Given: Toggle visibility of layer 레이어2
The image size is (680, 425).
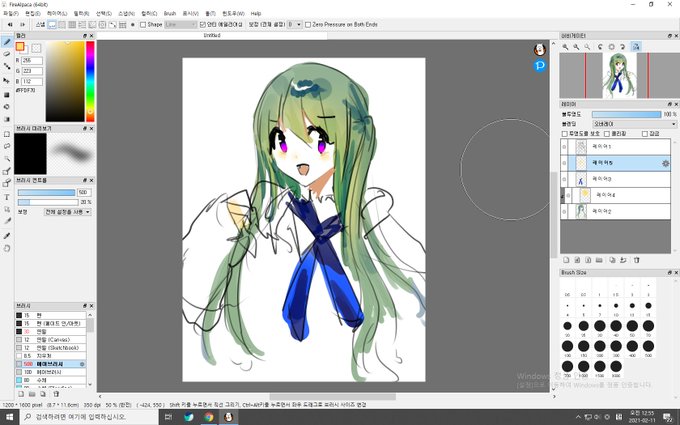Looking at the screenshot, I should coord(564,212).
